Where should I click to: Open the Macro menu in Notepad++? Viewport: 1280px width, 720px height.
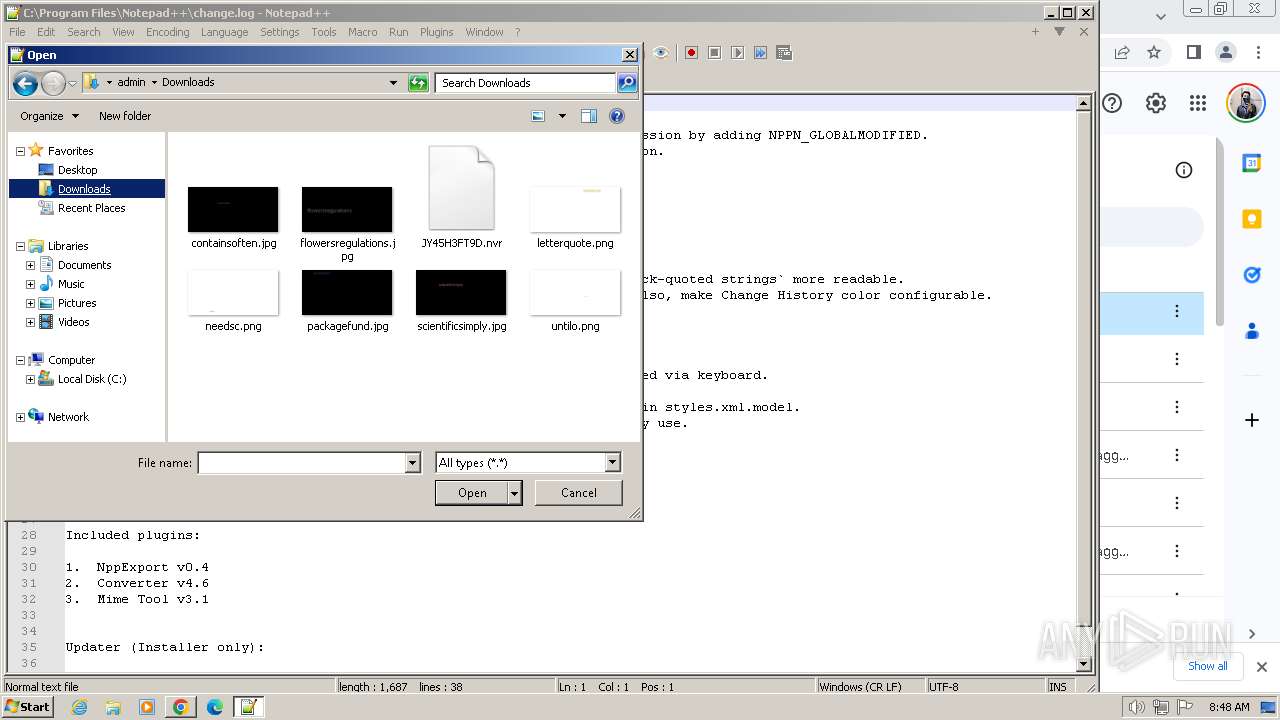coord(362,32)
